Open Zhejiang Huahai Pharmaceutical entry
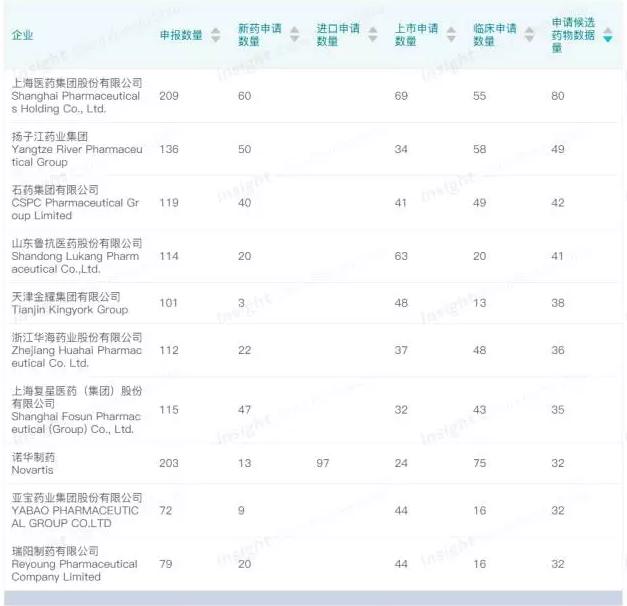This screenshot has width=627, height=606. pyautogui.click(x=77, y=350)
